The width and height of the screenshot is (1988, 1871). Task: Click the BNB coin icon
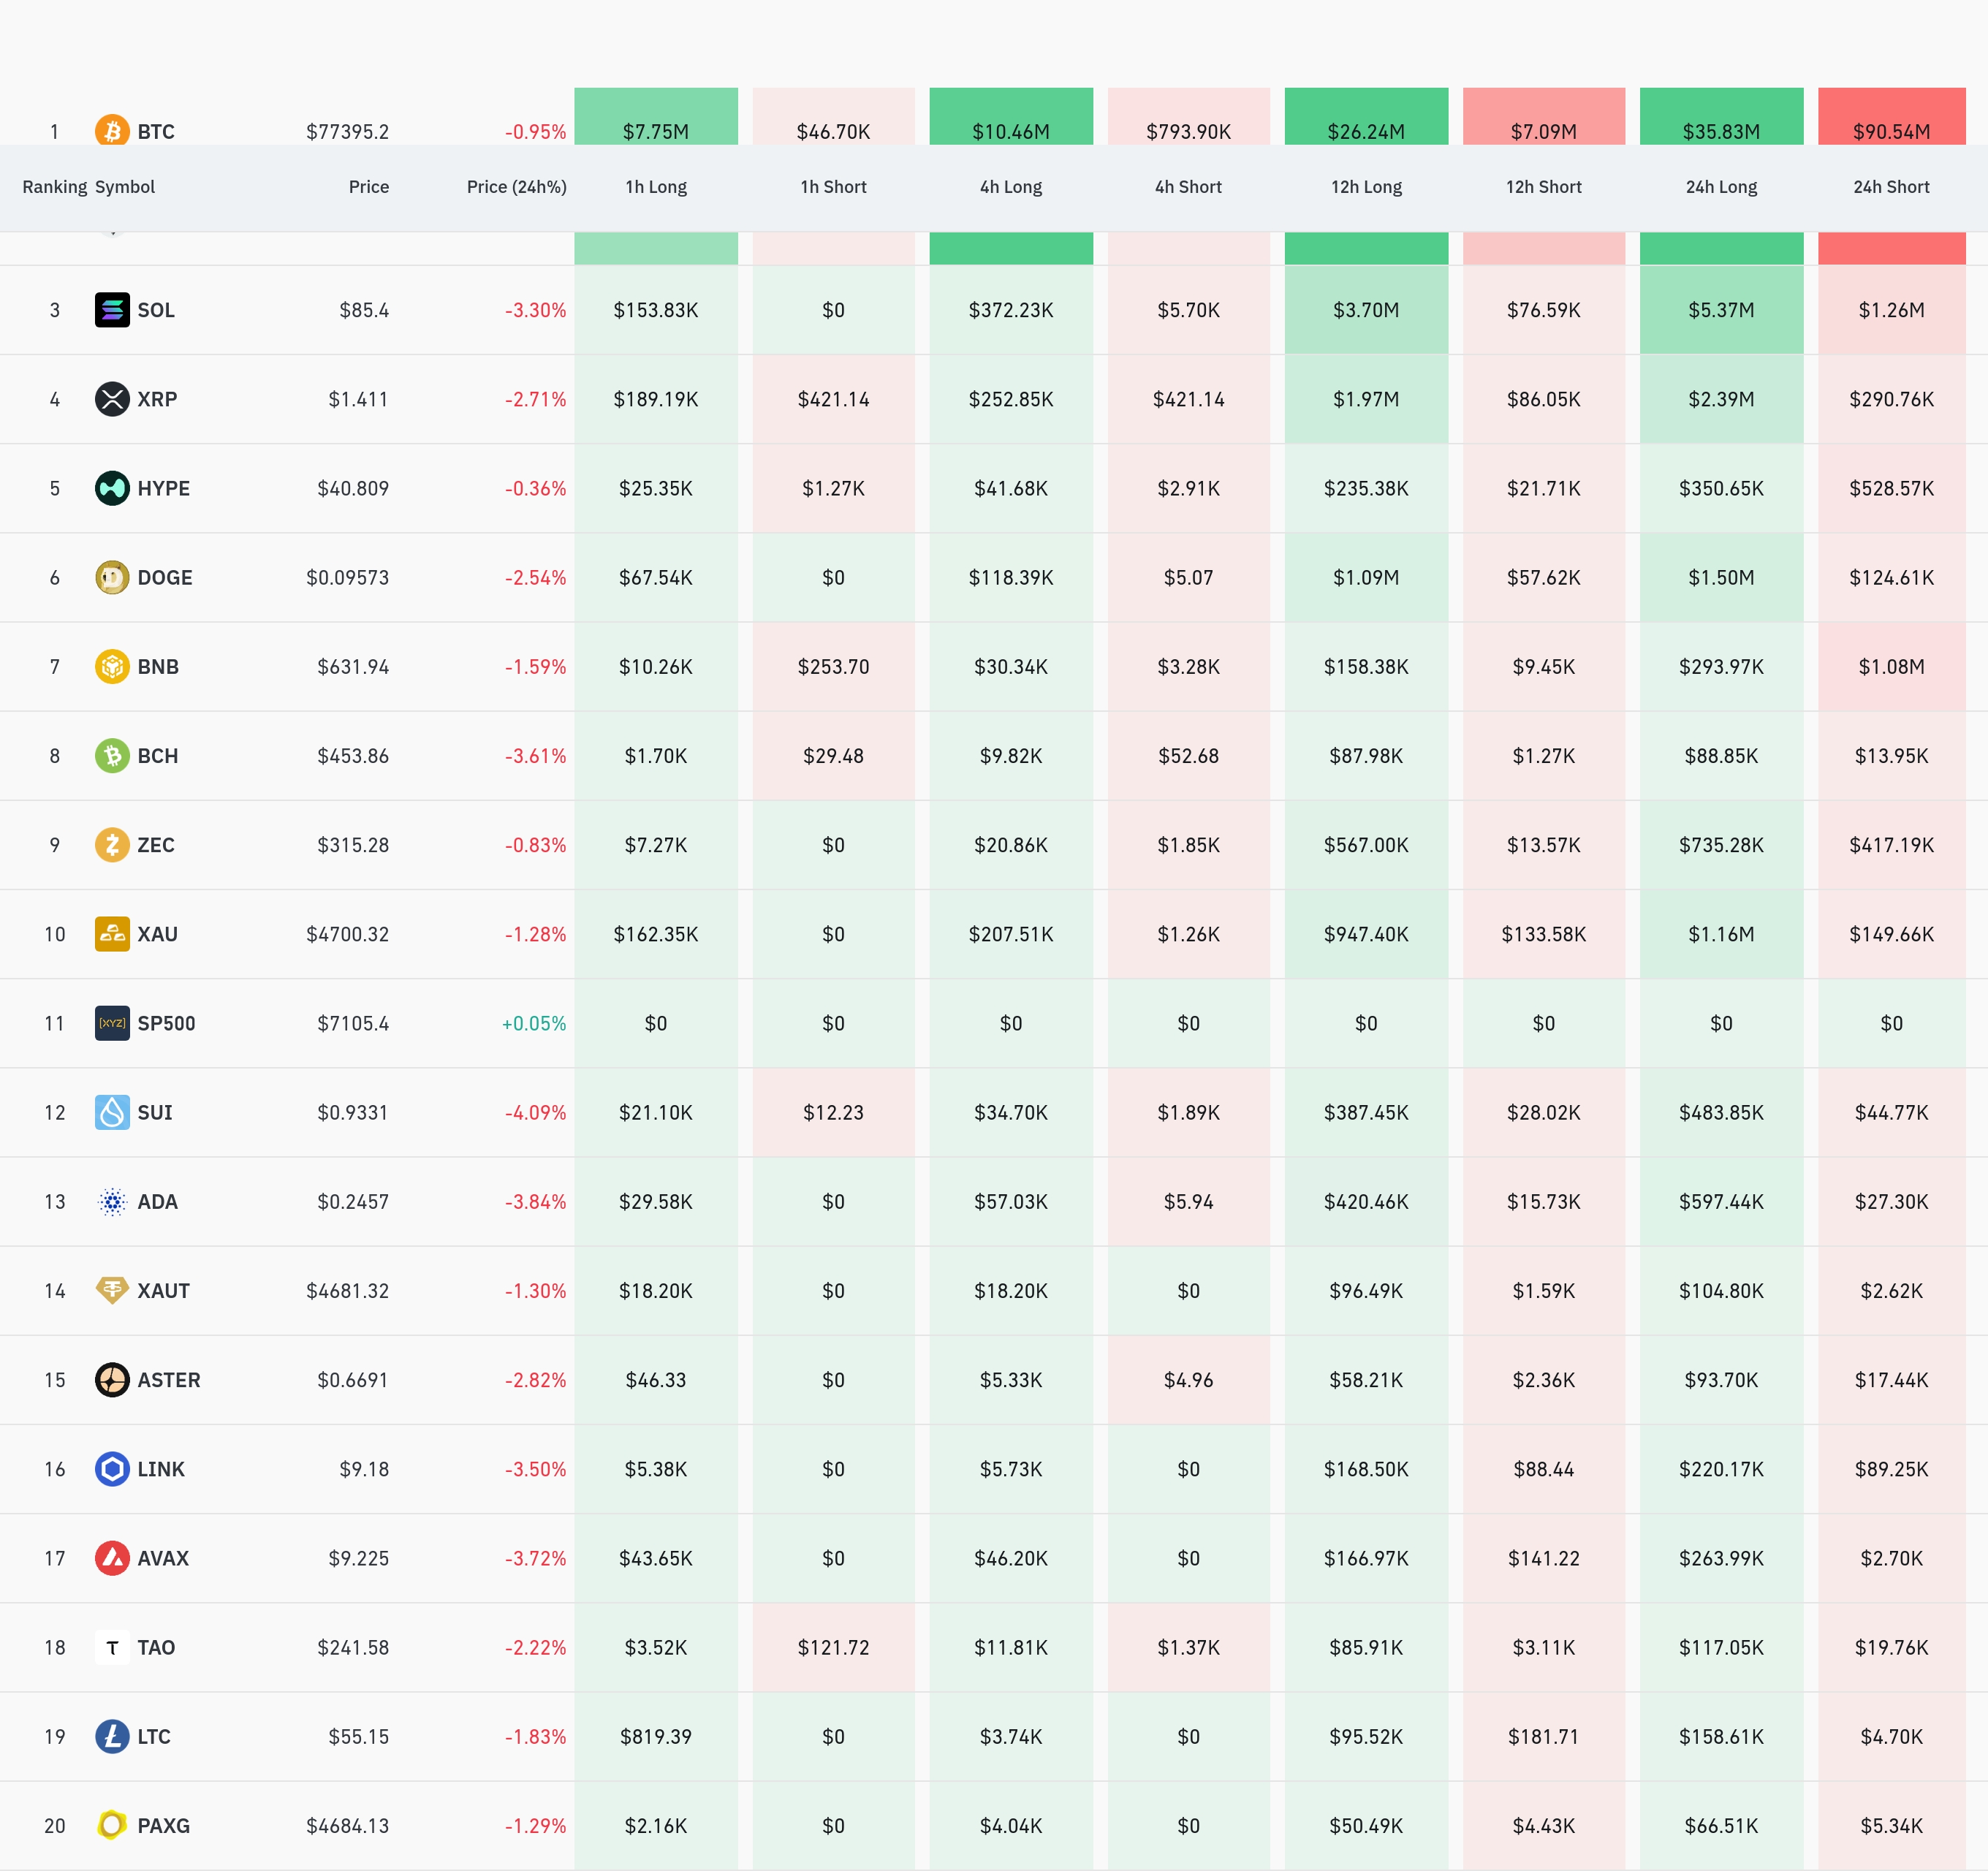tap(112, 666)
